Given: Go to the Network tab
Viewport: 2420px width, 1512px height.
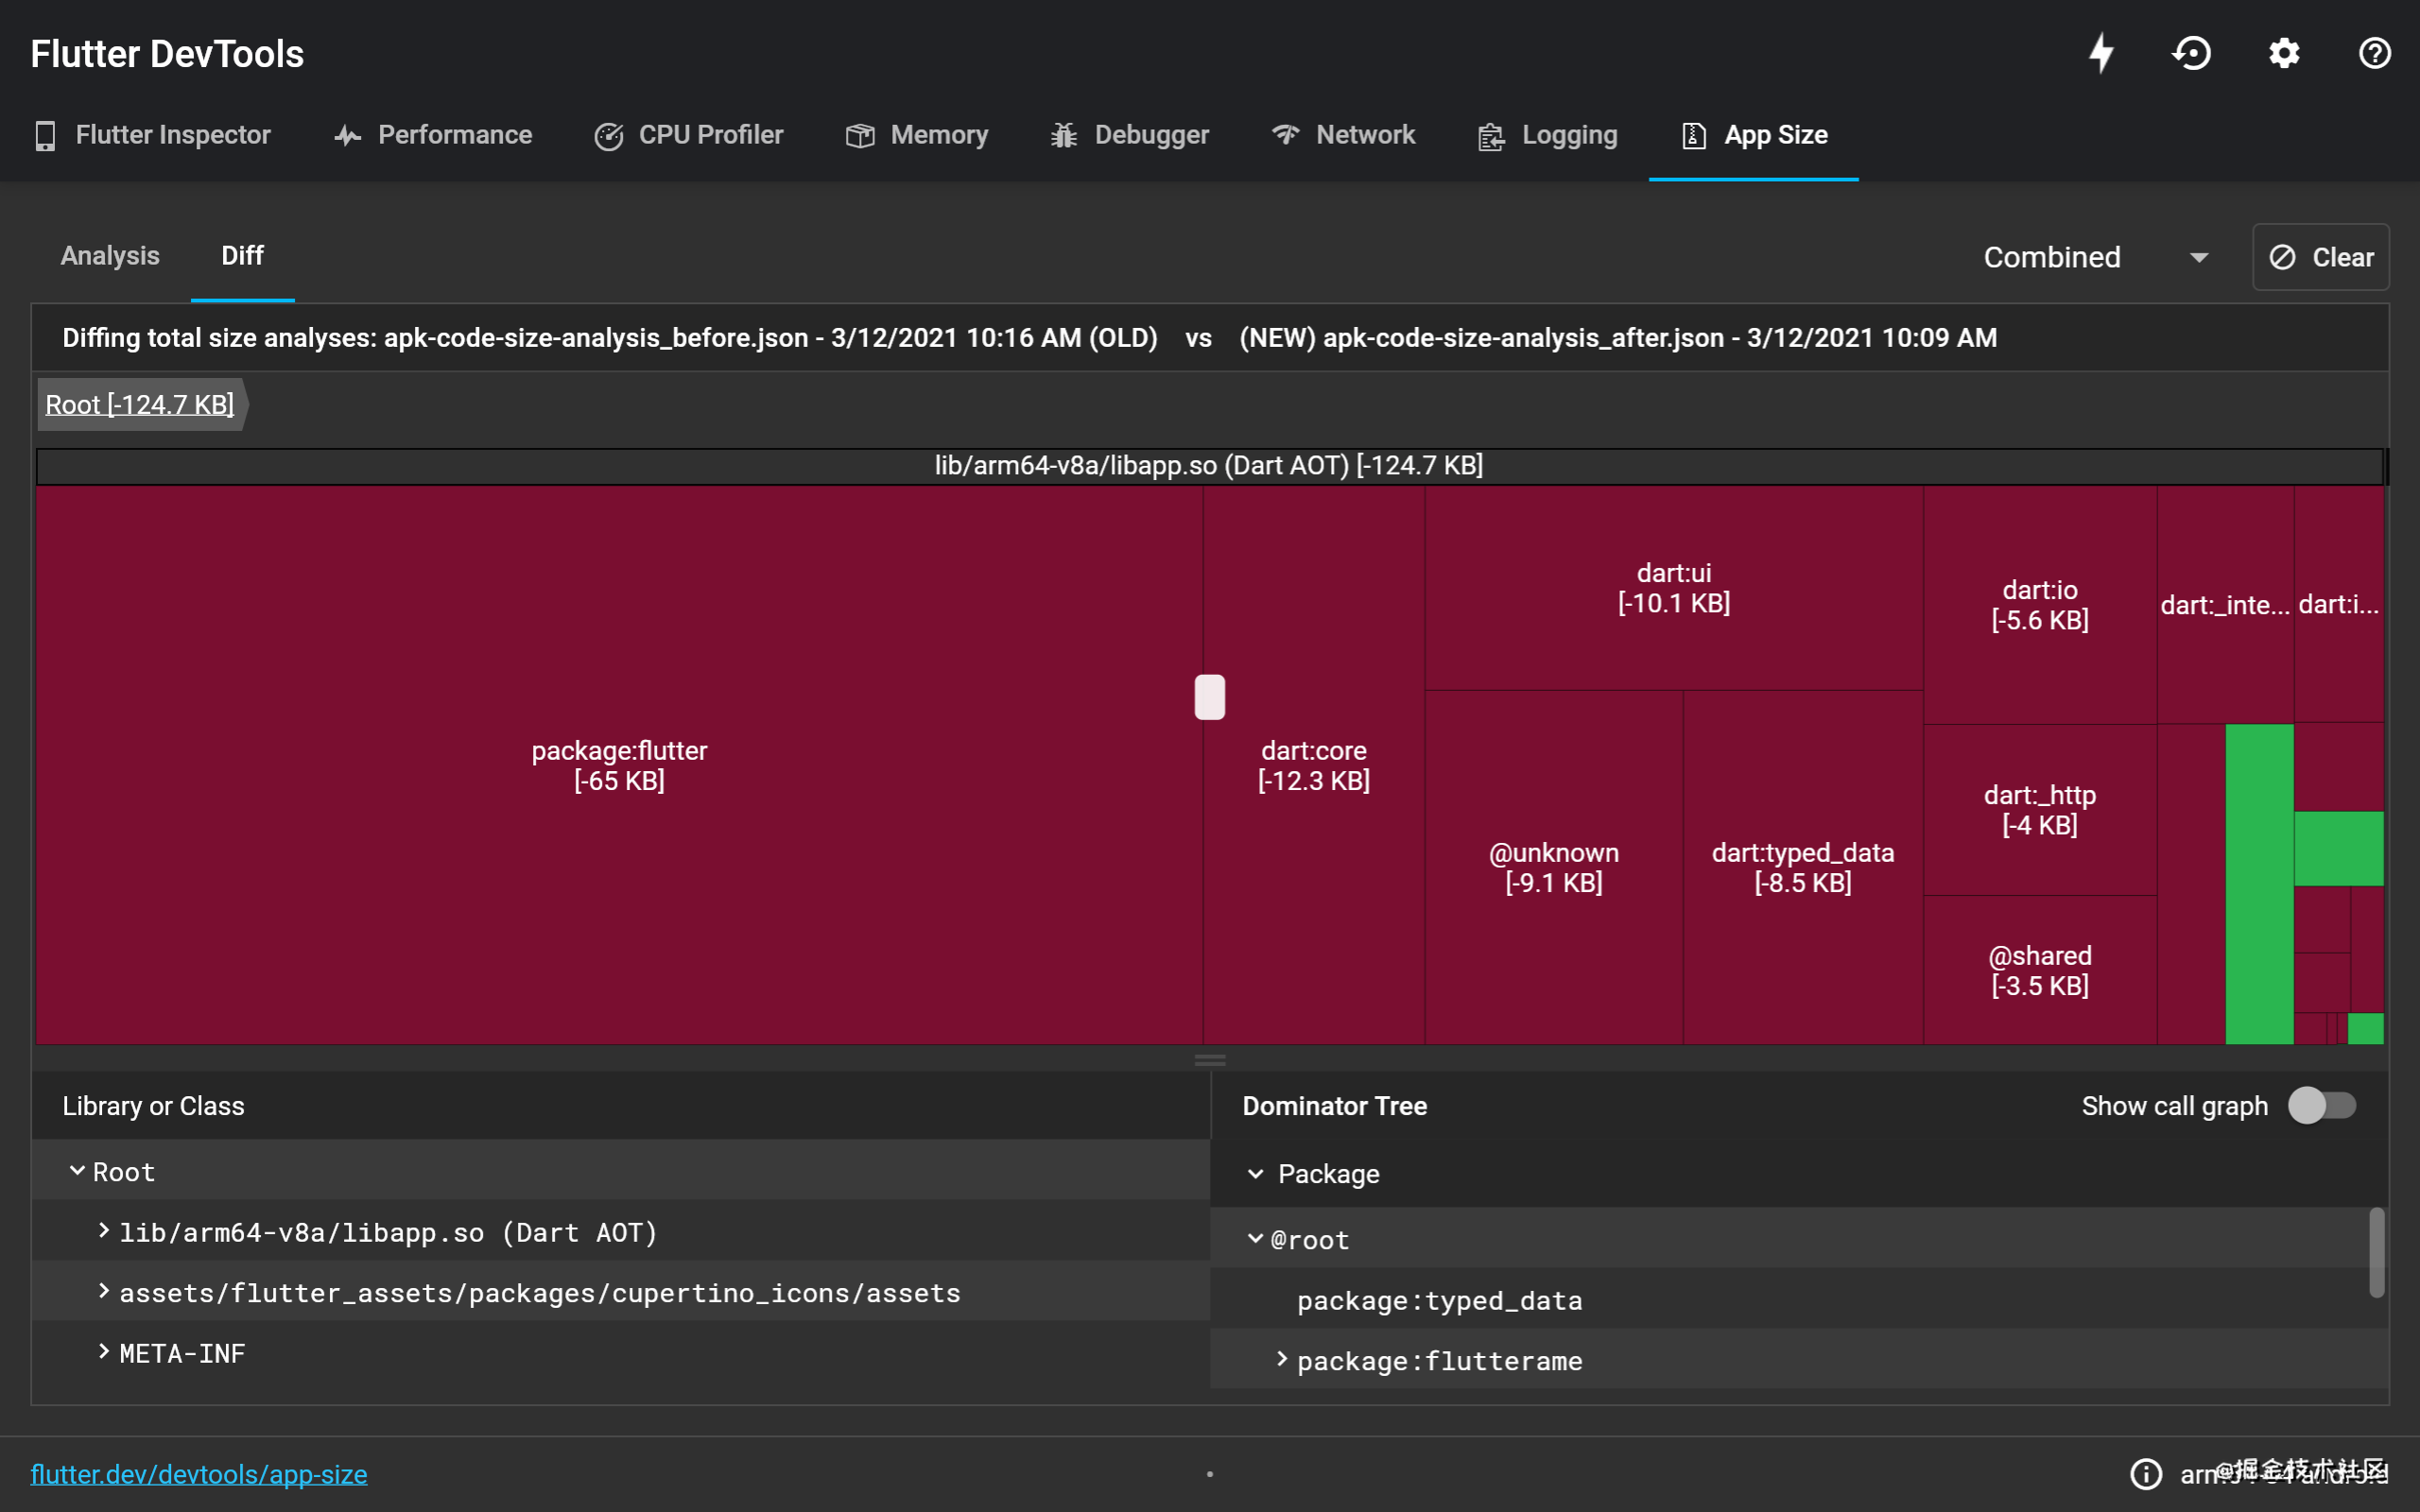Looking at the screenshot, I should (x=1343, y=135).
